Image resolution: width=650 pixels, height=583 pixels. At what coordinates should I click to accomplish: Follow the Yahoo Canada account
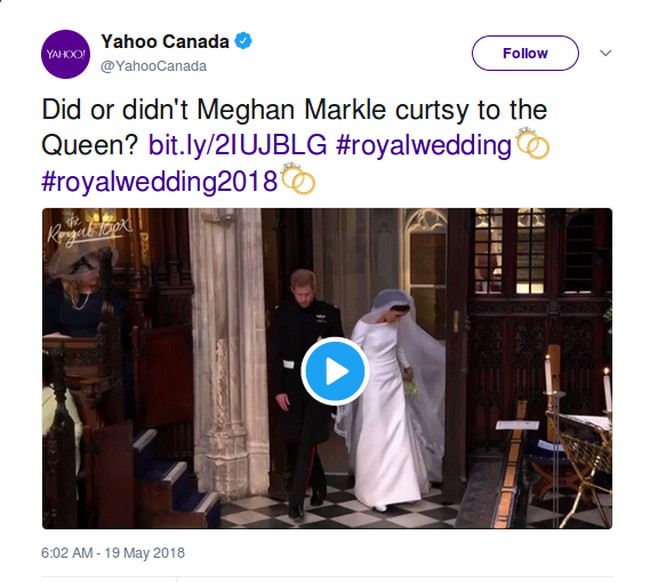[524, 53]
